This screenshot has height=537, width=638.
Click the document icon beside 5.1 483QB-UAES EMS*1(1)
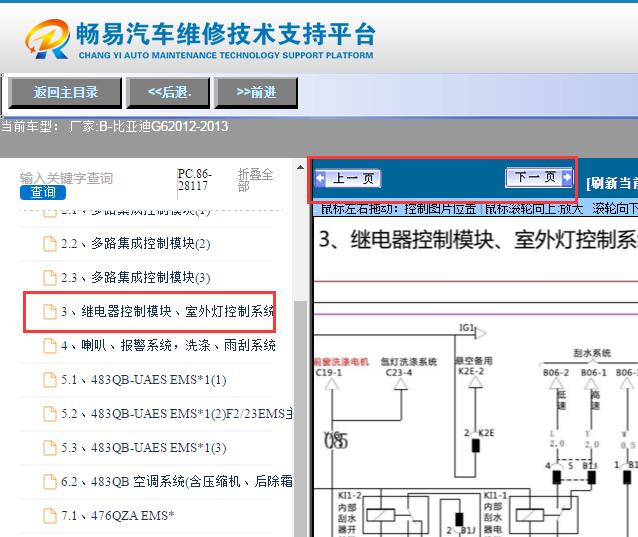coord(49,380)
